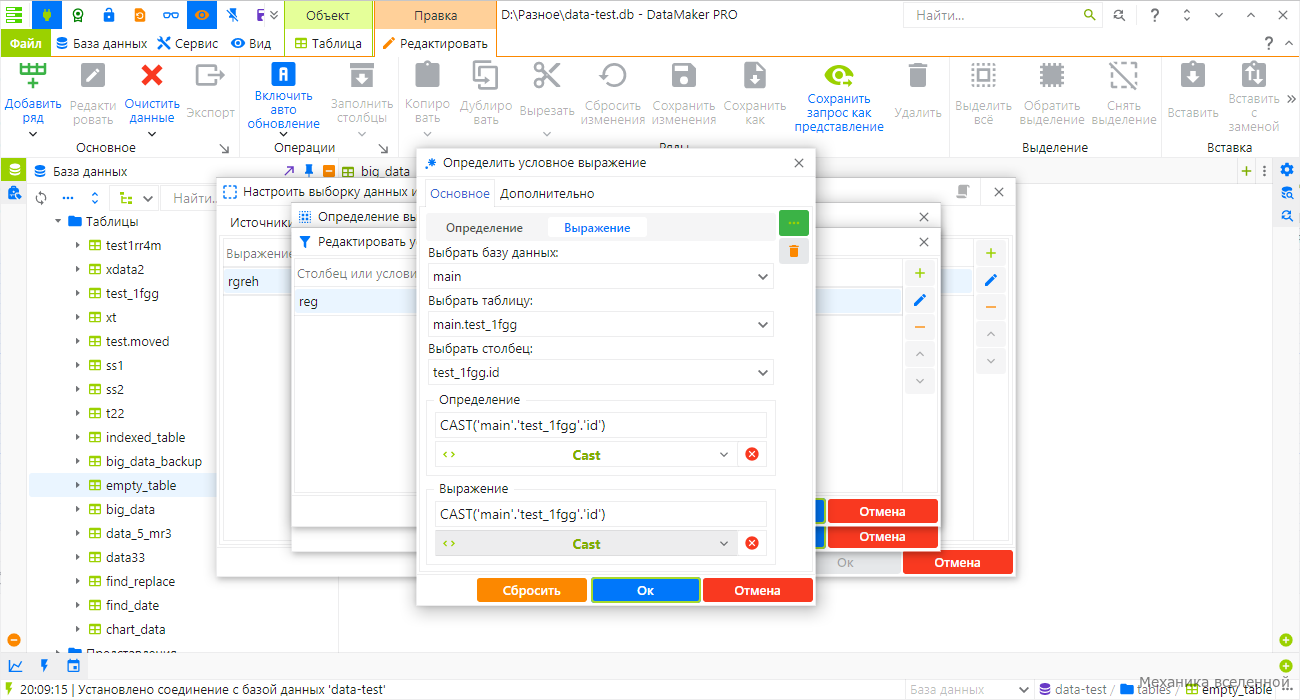This screenshot has height=700, width=1300.
Task: Expand the test1rr4m table node
Action: click(78, 245)
